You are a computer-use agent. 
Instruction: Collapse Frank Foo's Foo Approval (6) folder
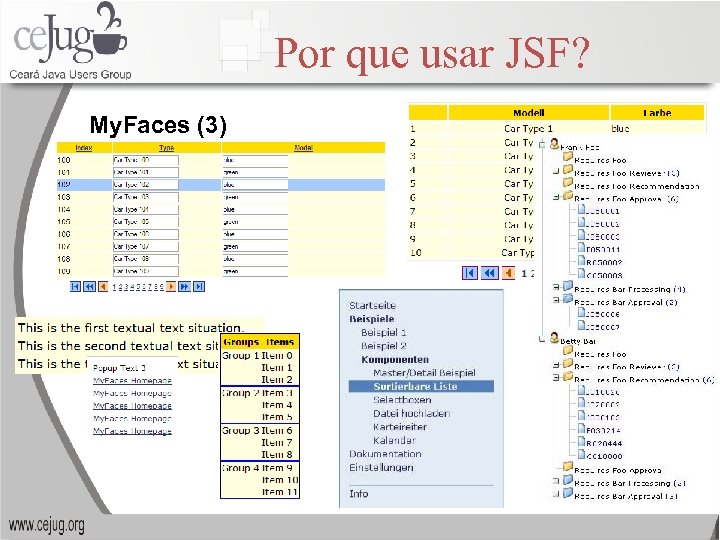click(x=556, y=197)
